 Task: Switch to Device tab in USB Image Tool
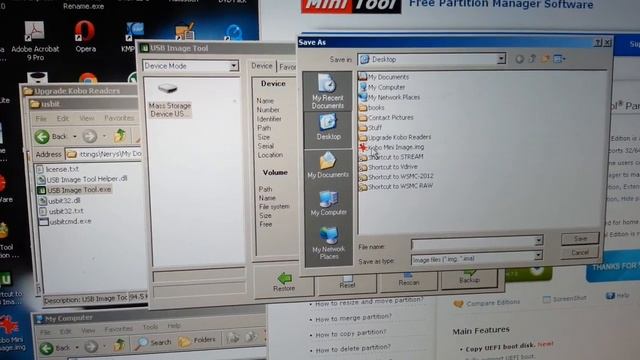tap(262, 66)
